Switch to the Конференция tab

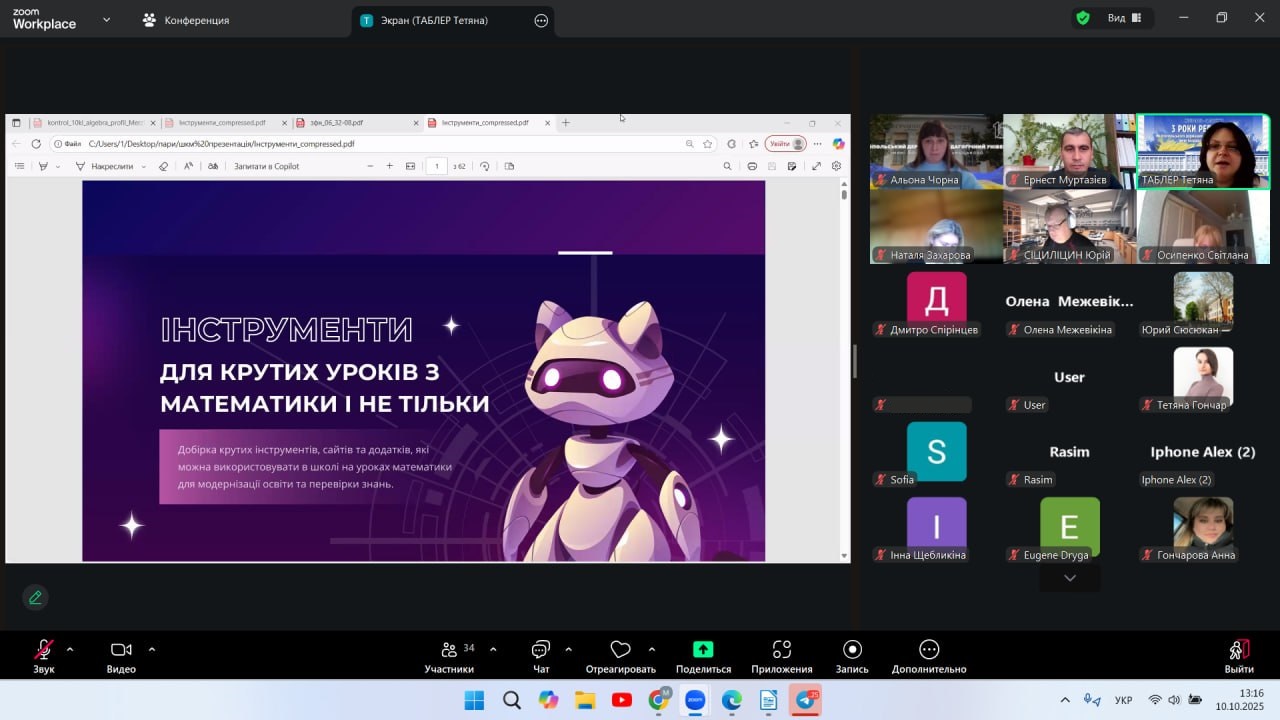(186, 20)
